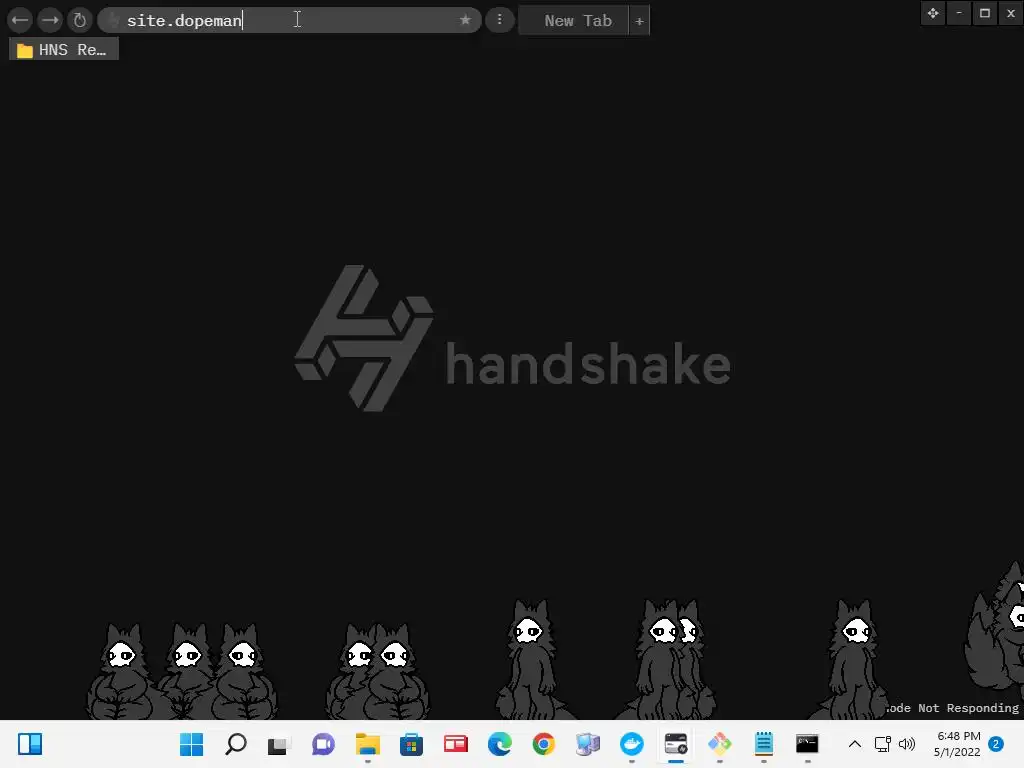Show hidden system tray icons
This screenshot has width=1024, height=768.
pos(854,744)
